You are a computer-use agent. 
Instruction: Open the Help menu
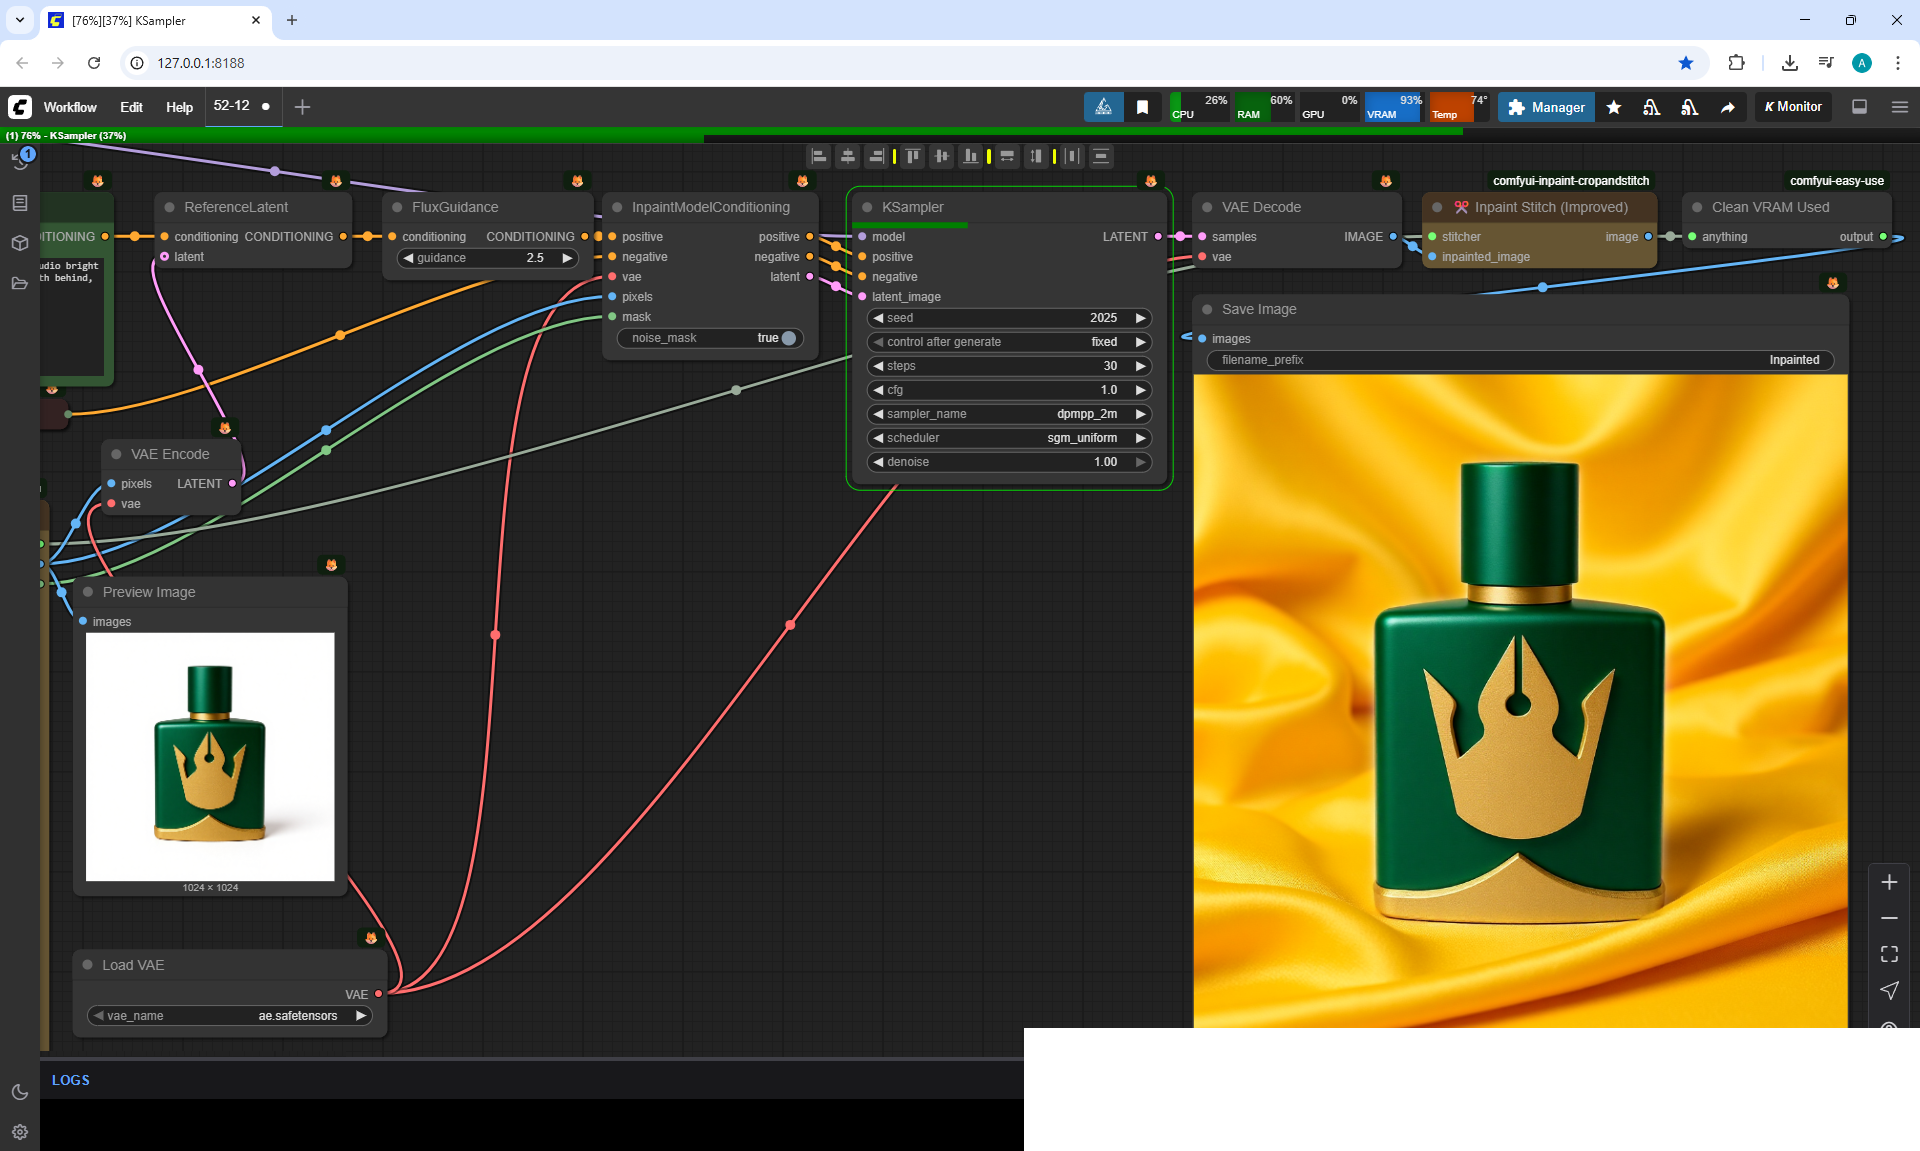coord(179,107)
